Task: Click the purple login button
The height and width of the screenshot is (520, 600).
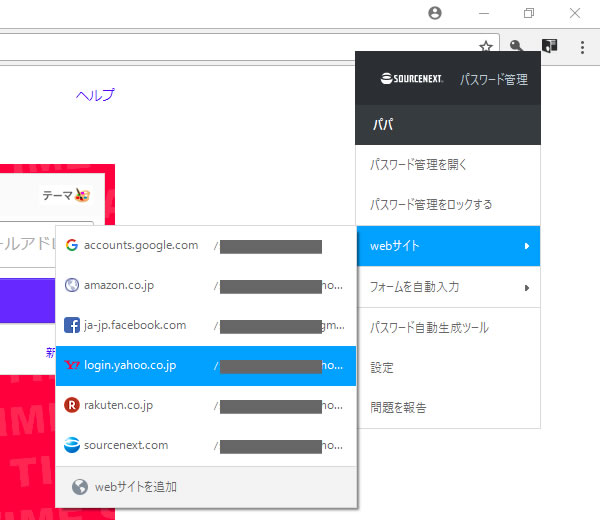Action: pos(28,301)
